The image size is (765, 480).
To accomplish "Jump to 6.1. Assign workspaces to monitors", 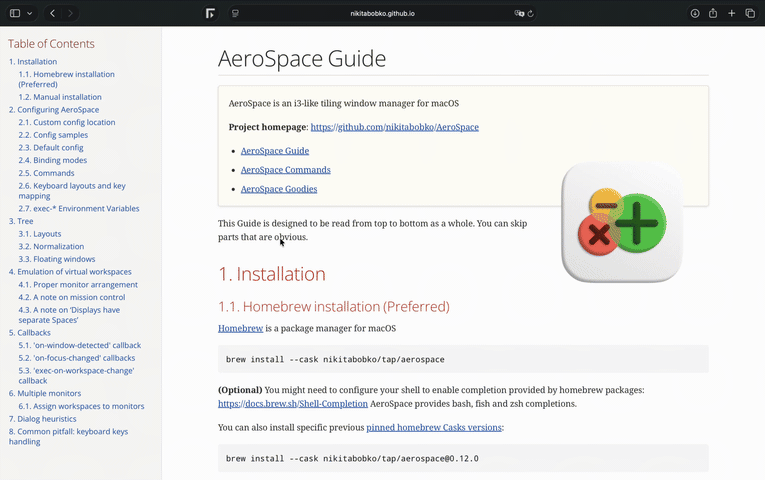I will (81, 406).
